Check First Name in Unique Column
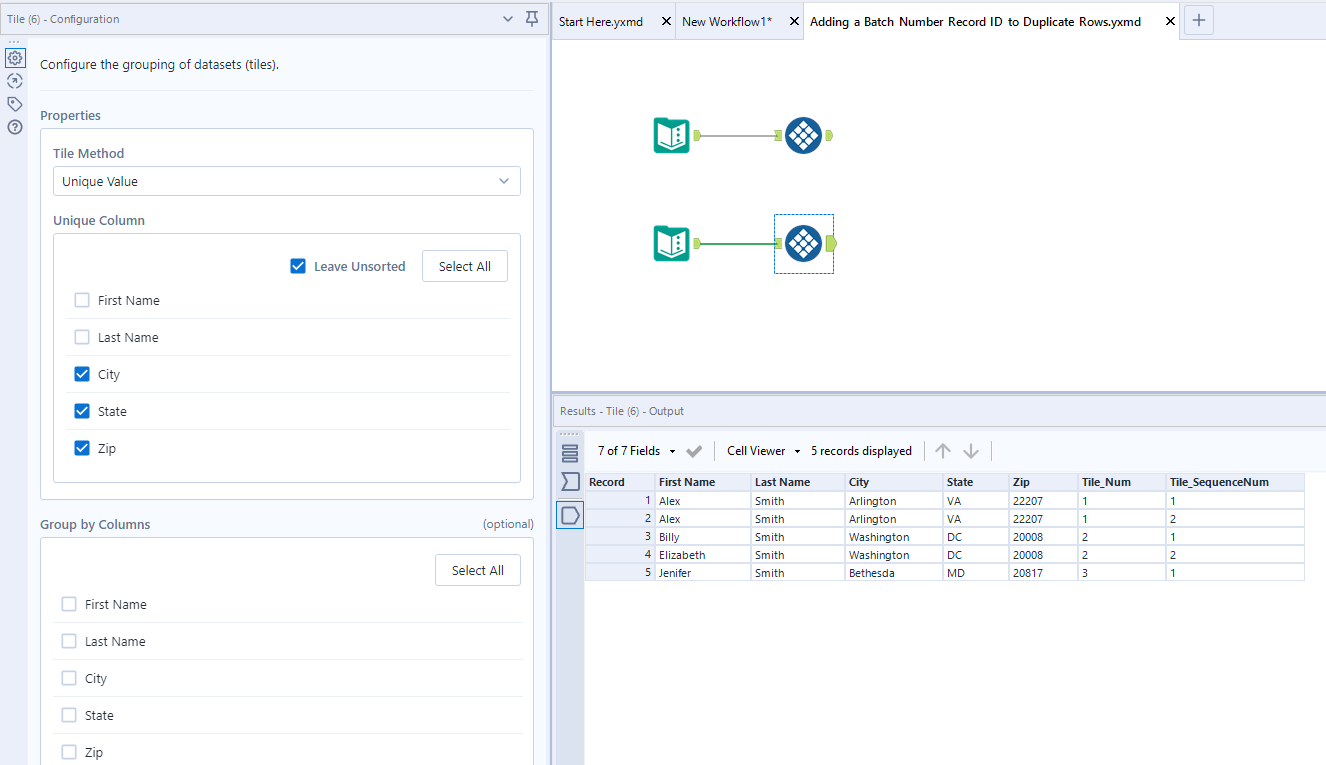The height and width of the screenshot is (765, 1326). tap(82, 300)
